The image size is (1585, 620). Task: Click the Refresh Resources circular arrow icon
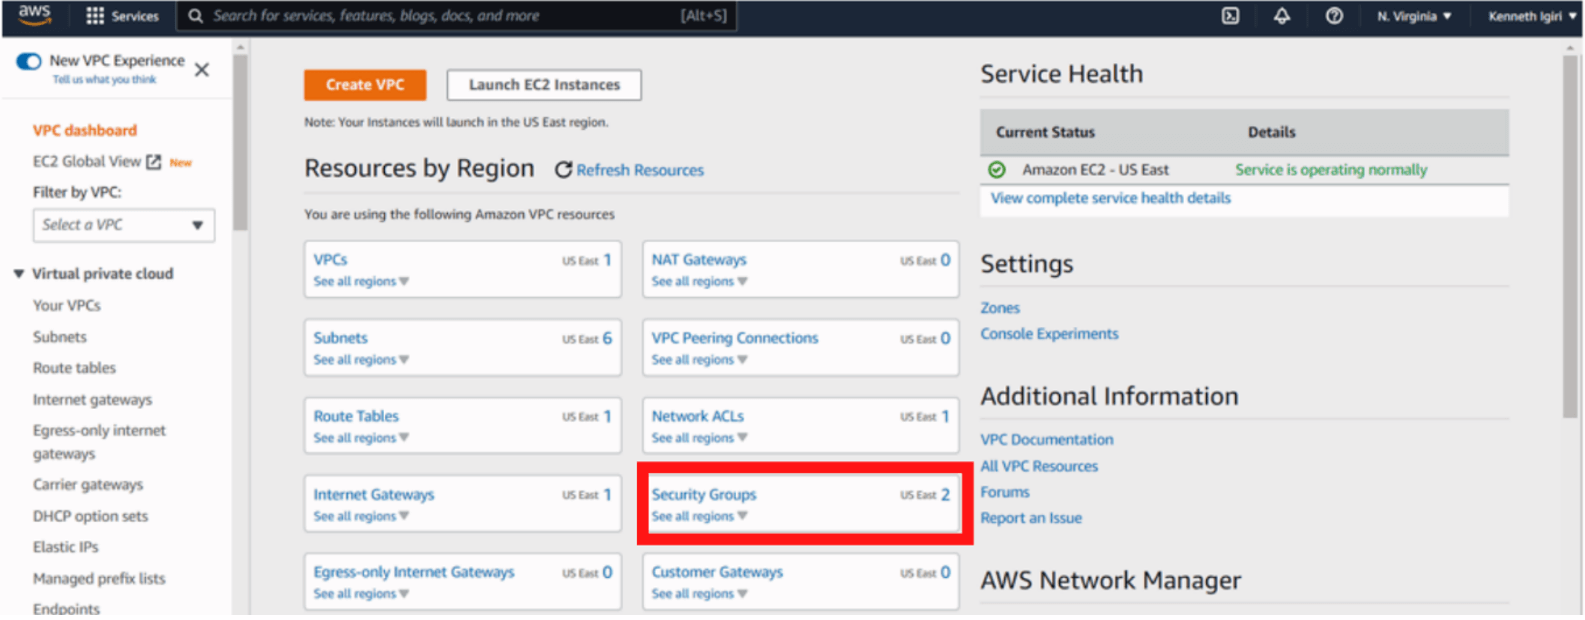tap(563, 170)
